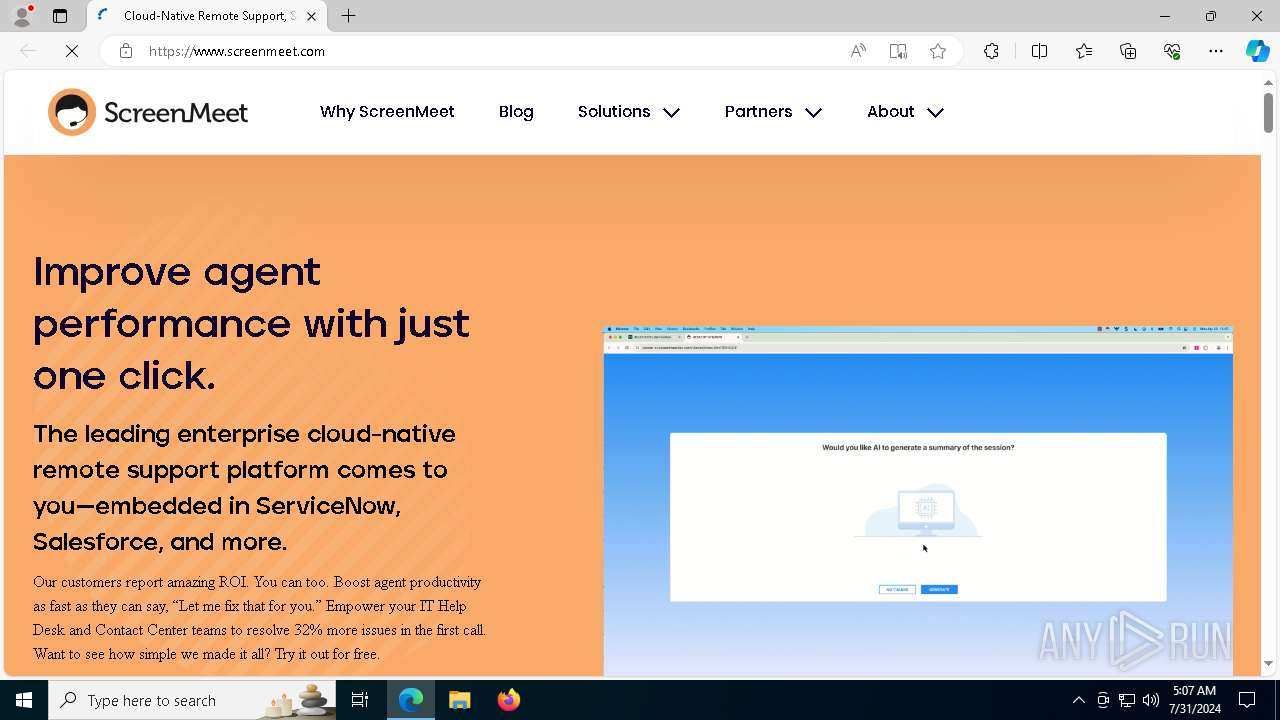Open Settings and more menu
This screenshot has height=720, width=1280.
(1216, 51)
